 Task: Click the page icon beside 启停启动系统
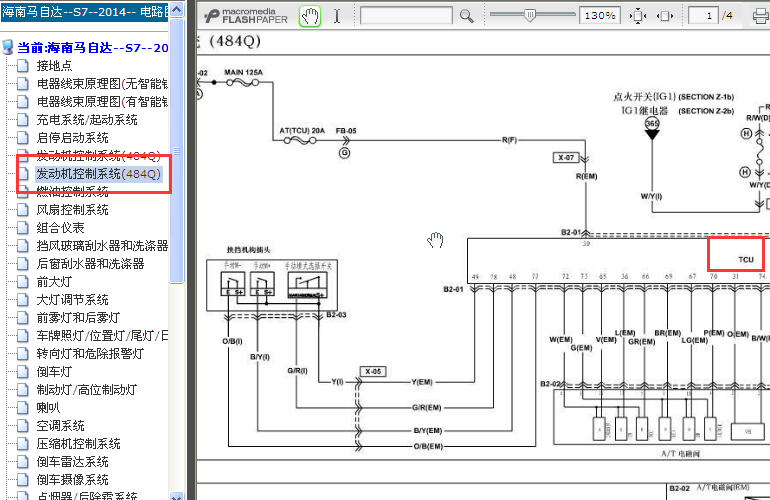[23, 138]
